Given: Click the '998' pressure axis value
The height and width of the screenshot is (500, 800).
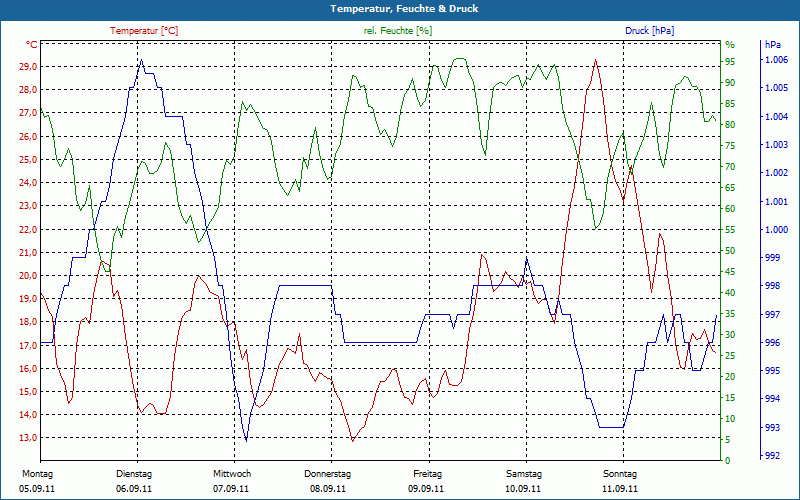Looking at the screenshot, I should pyautogui.click(x=772, y=286).
